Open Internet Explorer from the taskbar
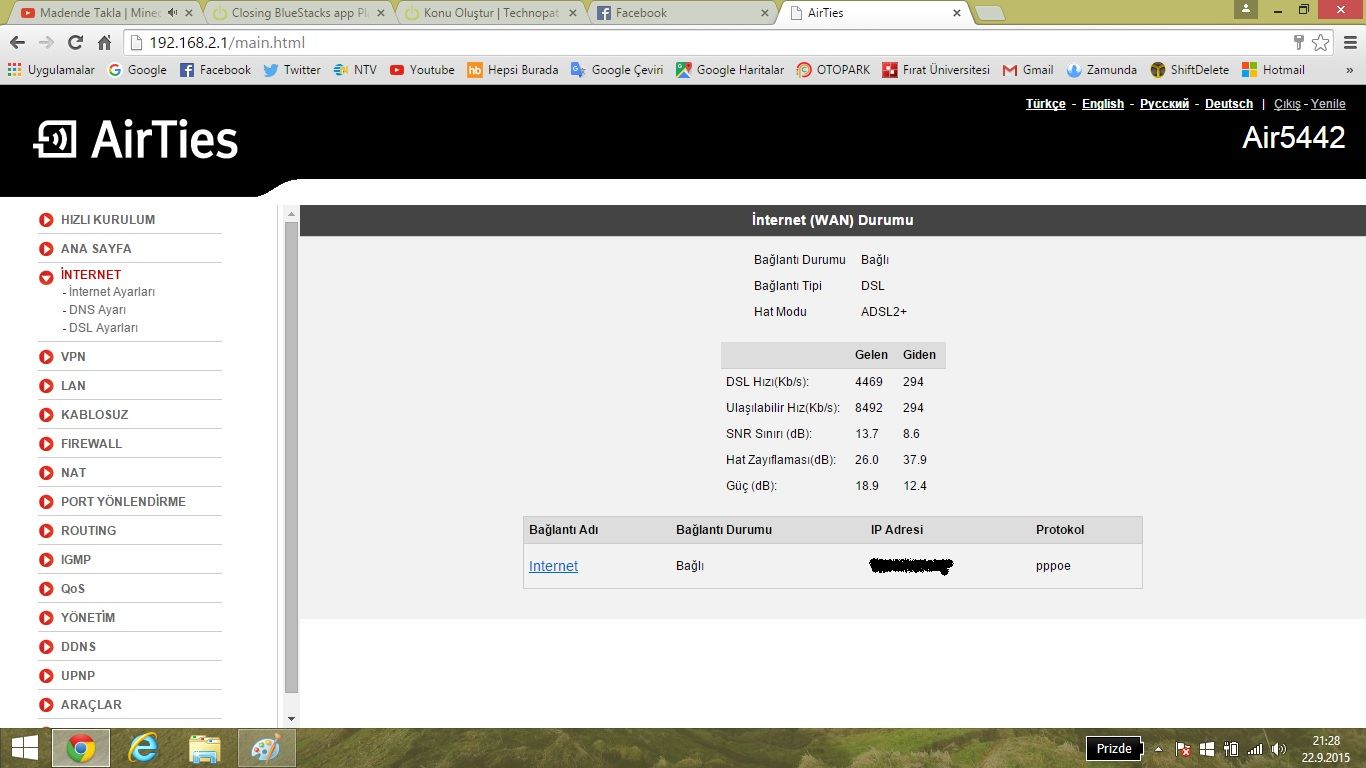This screenshot has height=768, width=1366. click(144, 748)
